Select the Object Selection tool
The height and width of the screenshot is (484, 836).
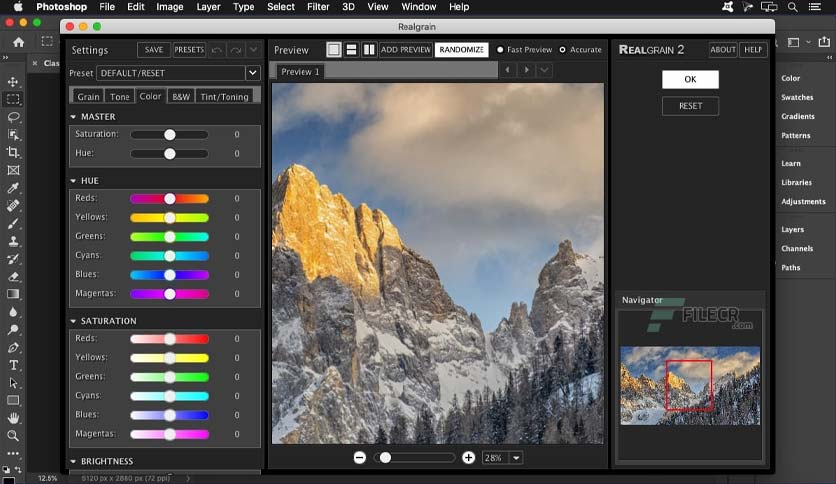click(x=13, y=134)
